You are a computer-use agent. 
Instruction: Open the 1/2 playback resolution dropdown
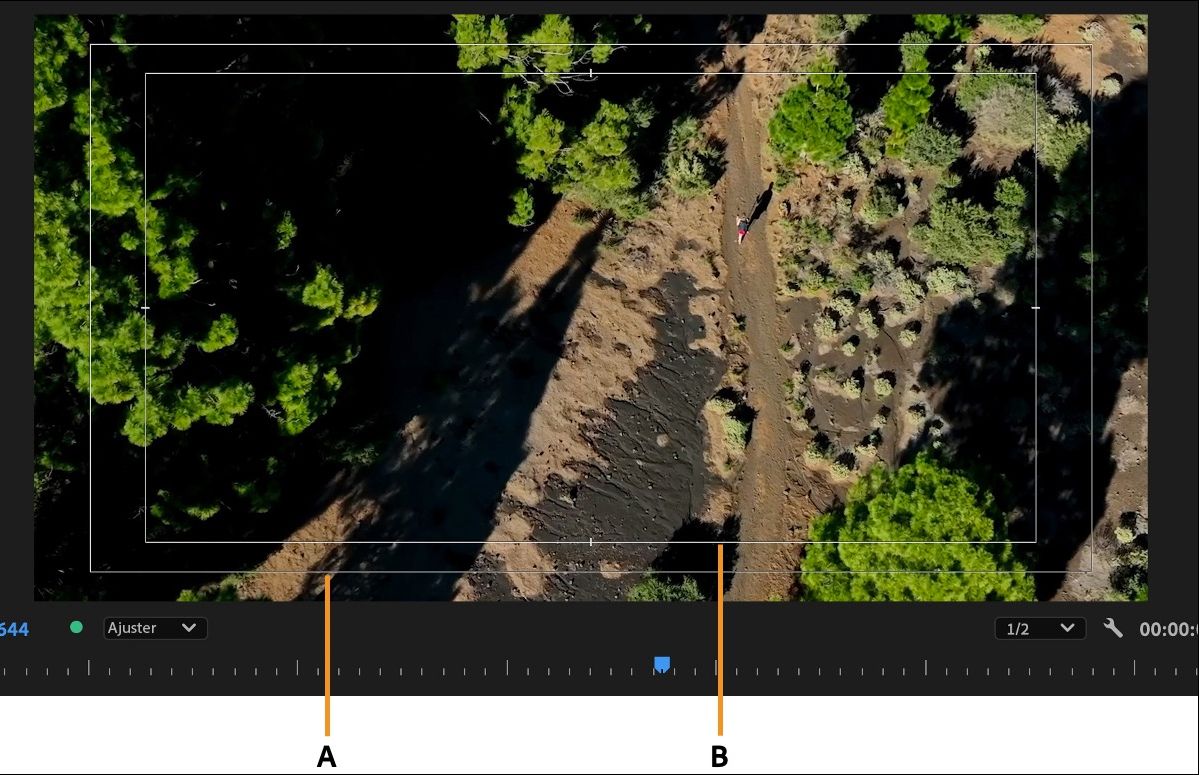[1040, 628]
